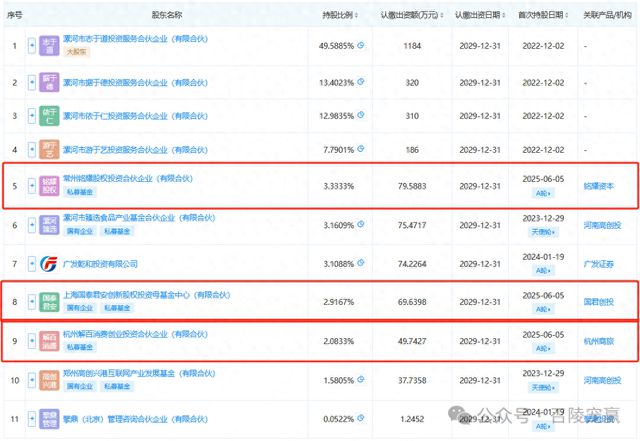Open the A轮 tag in row 8 国泰君安
Viewport: 640px width, 441px height.
(x=543, y=309)
